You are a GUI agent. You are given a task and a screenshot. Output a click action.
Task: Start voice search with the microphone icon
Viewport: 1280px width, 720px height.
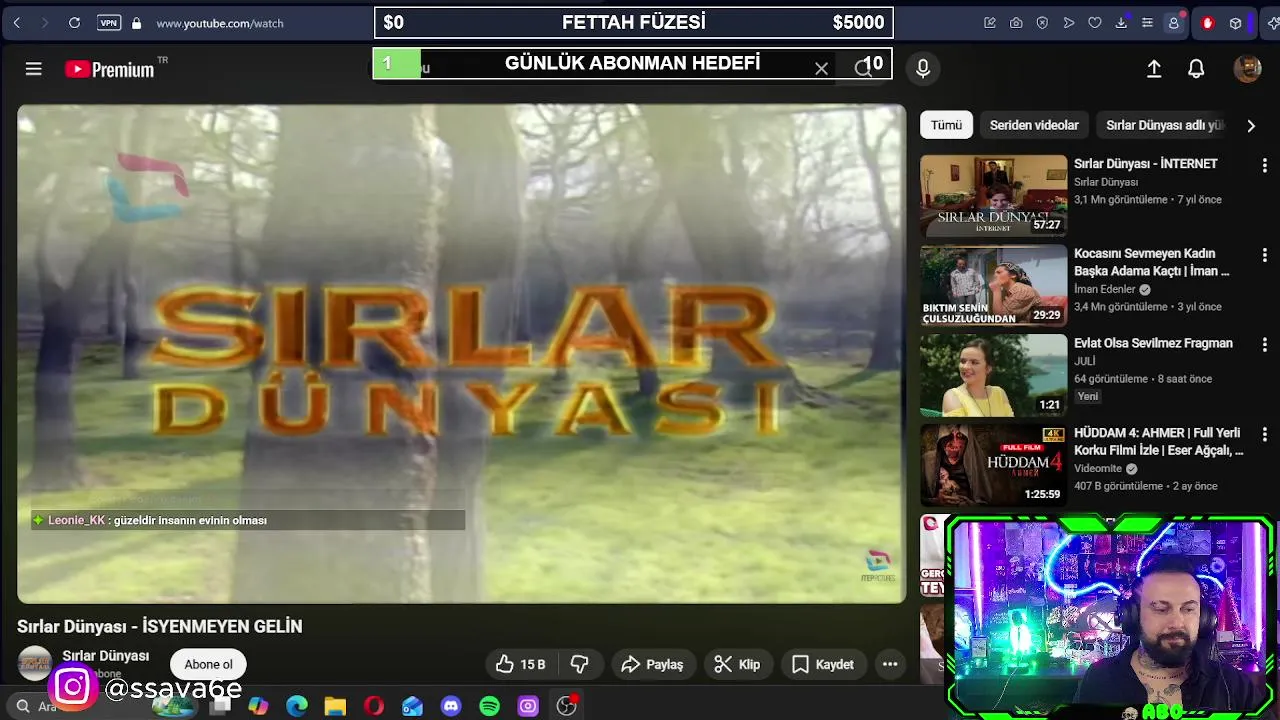pos(923,68)
